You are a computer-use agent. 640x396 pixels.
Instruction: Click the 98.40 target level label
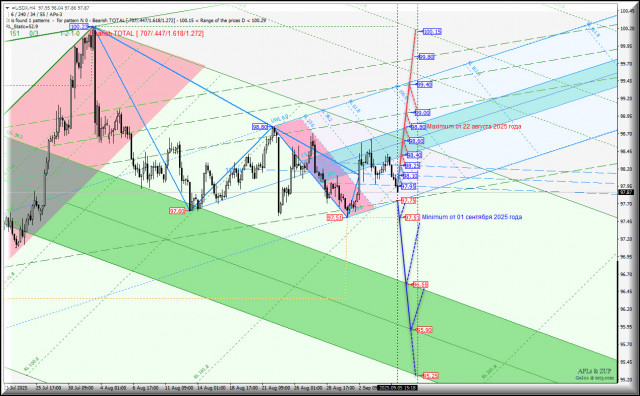coord(414,155)
